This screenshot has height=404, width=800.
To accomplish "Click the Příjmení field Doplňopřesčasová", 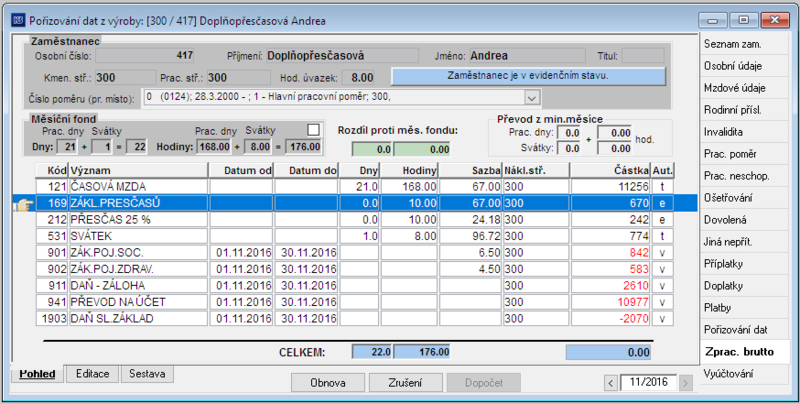I will tap(342, 56).
